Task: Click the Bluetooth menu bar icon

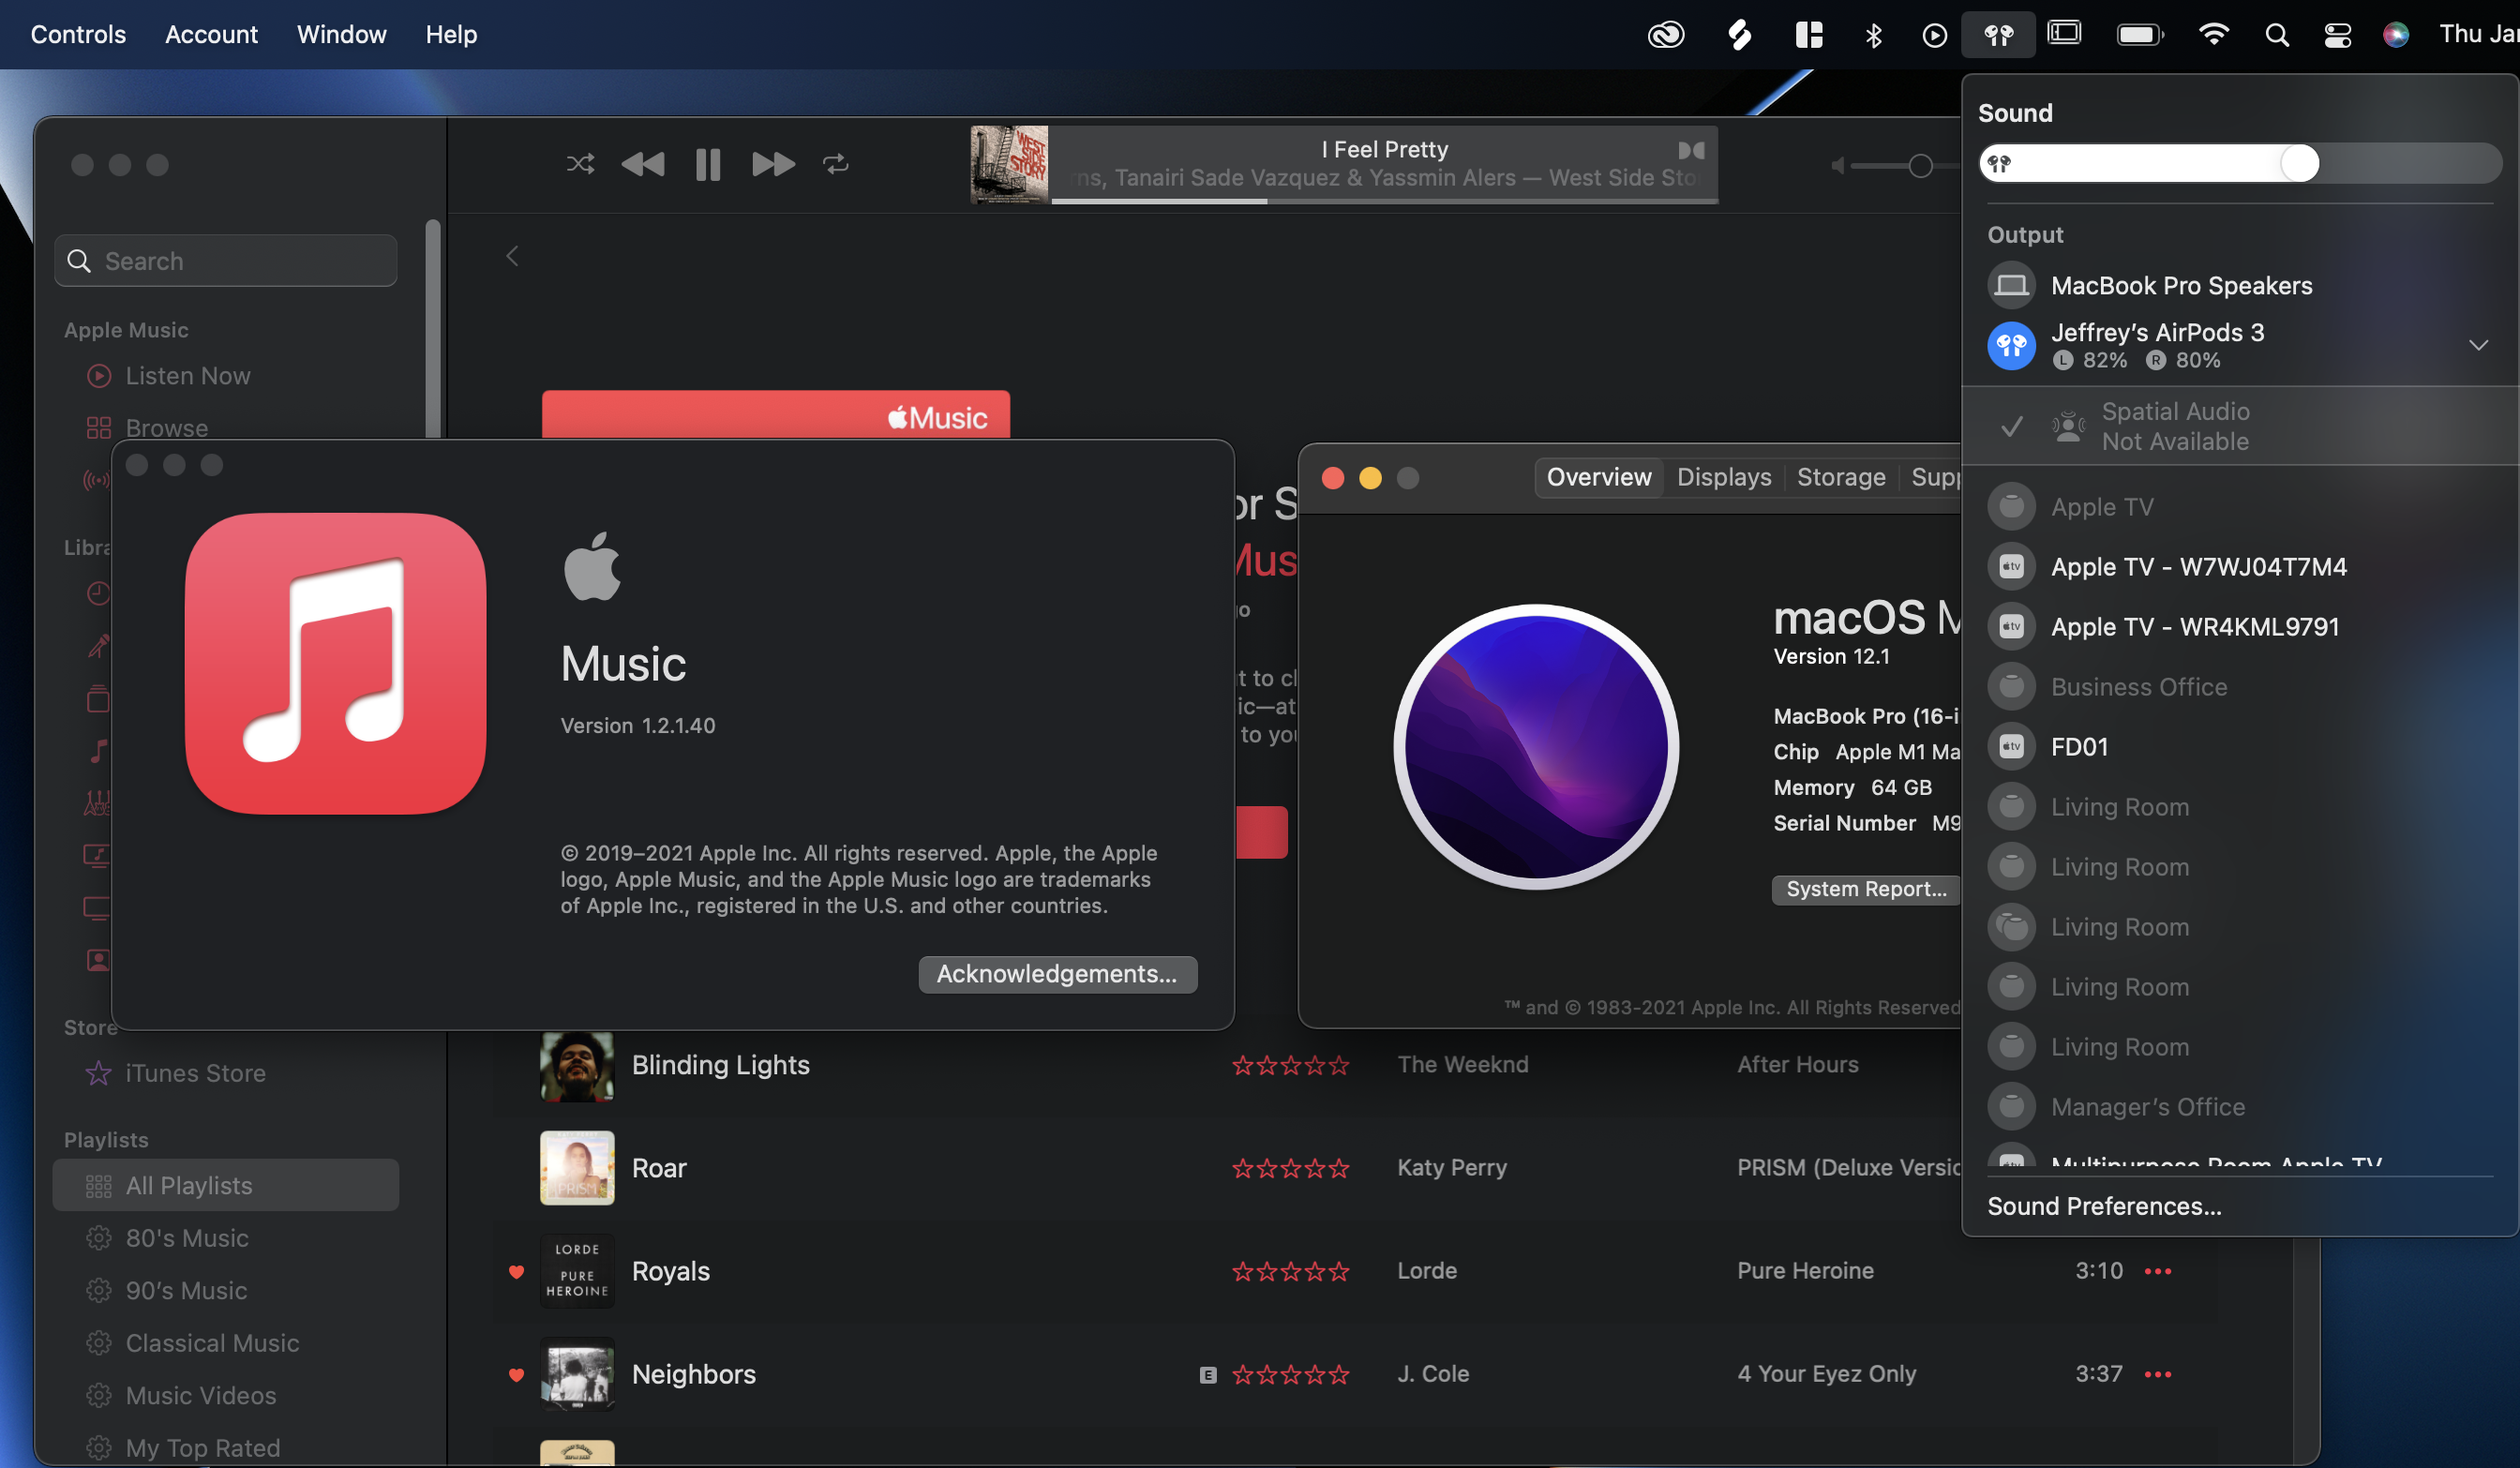Action: (x=1873, y=35)
